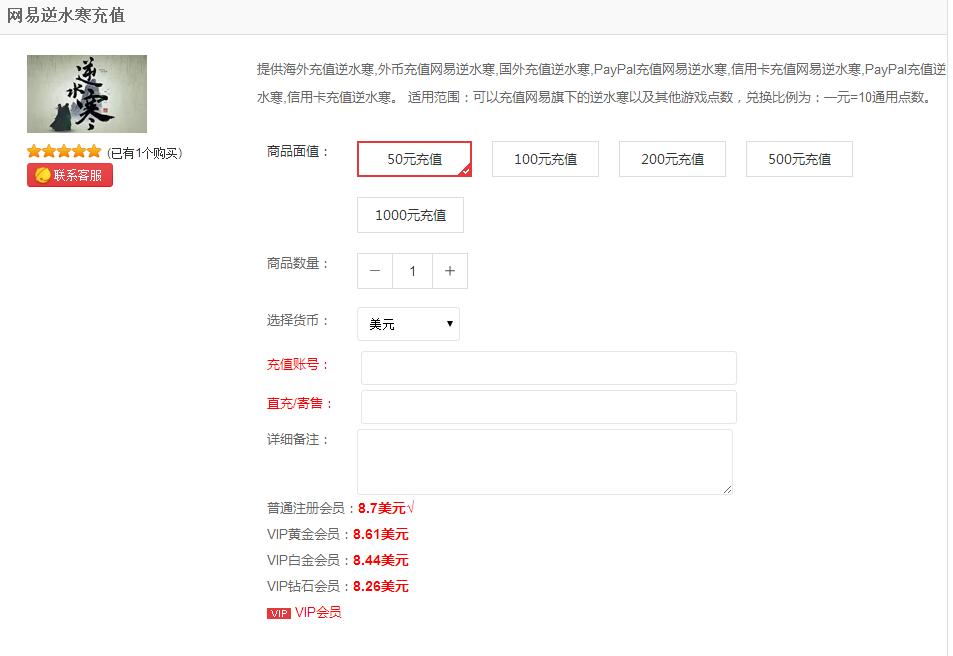
Task: Select the 50元充值 denomination option
Action: click(x=414, y=159)
